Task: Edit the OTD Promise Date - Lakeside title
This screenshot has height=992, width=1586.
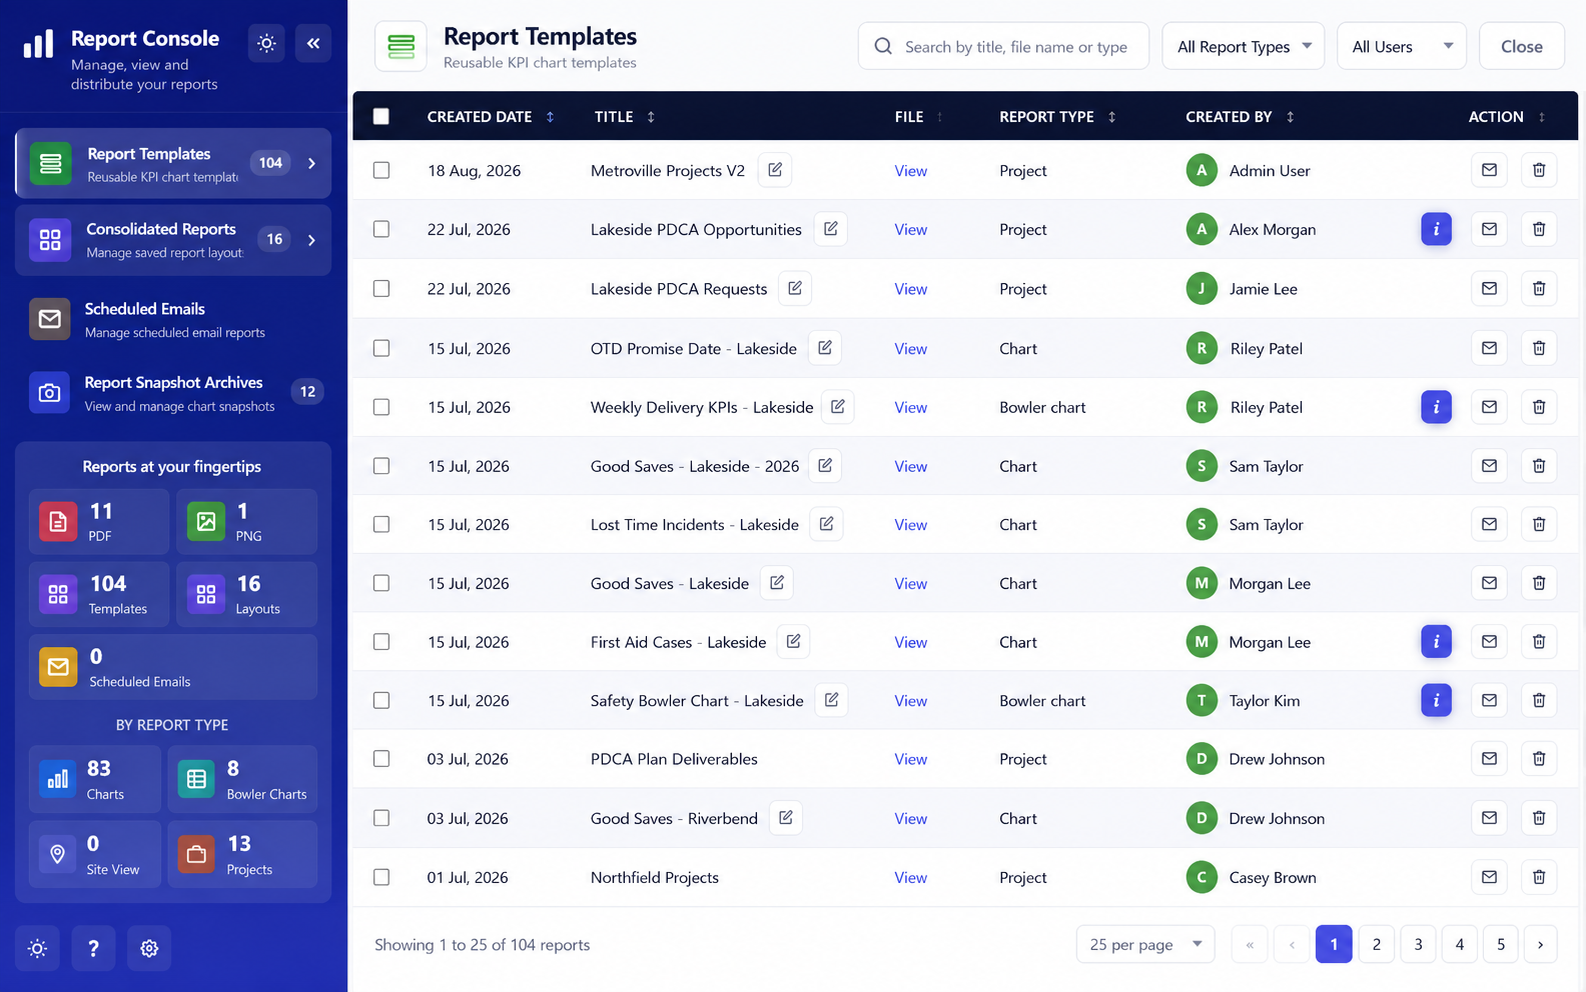Action: [825, 348]
